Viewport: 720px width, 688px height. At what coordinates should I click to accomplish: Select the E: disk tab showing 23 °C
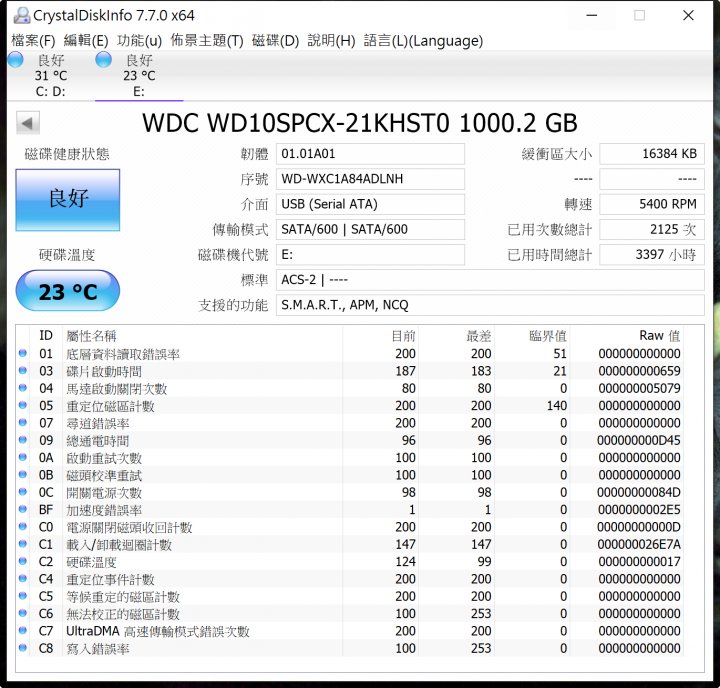tap(139, 75)
